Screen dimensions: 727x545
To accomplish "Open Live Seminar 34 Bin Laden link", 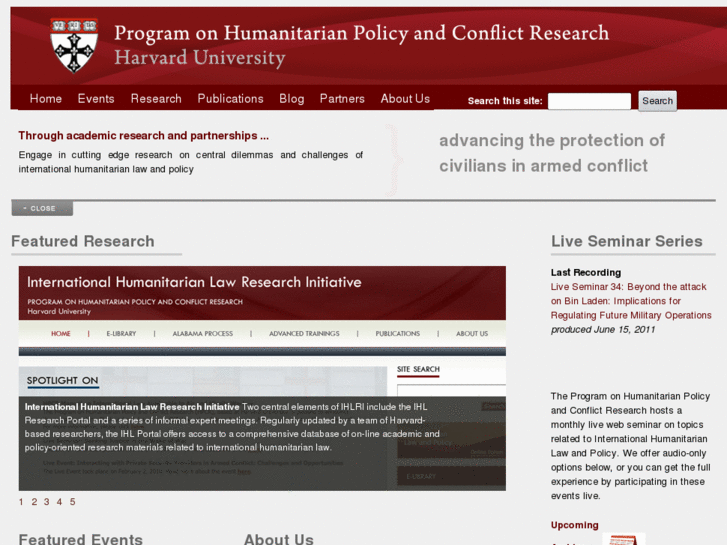I will coord(631,301).
